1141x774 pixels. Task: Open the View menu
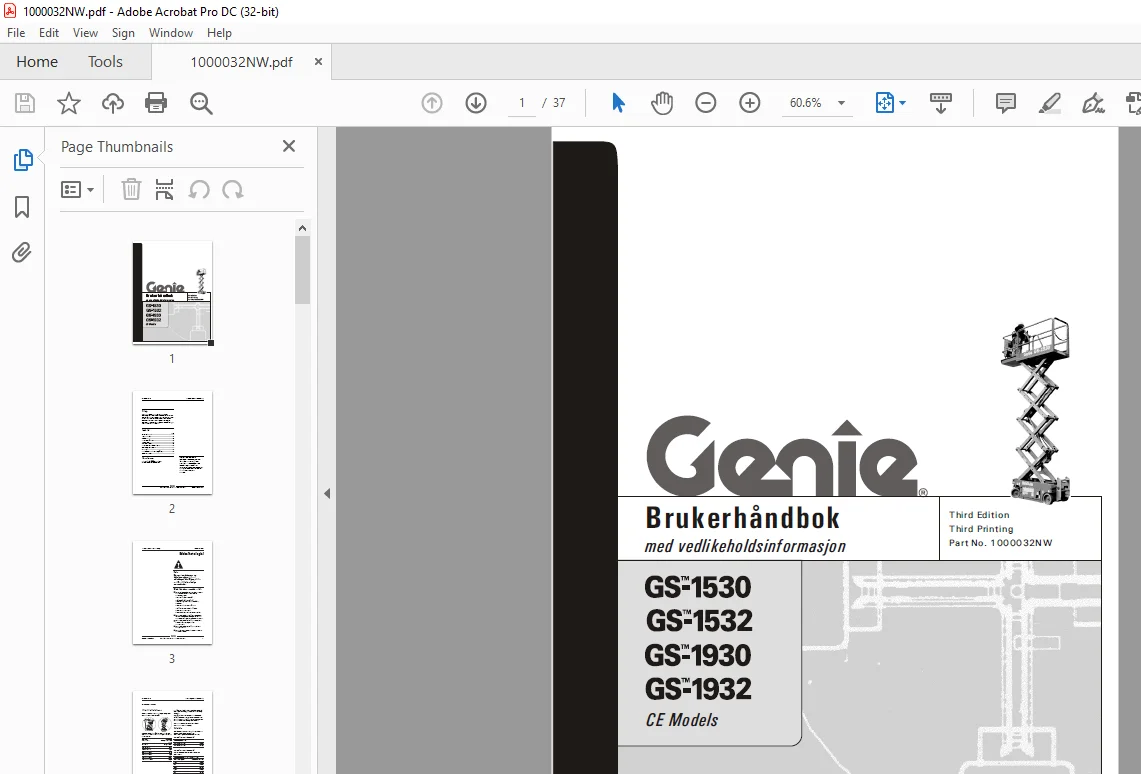pyautogui.click(x=85, y=33)
